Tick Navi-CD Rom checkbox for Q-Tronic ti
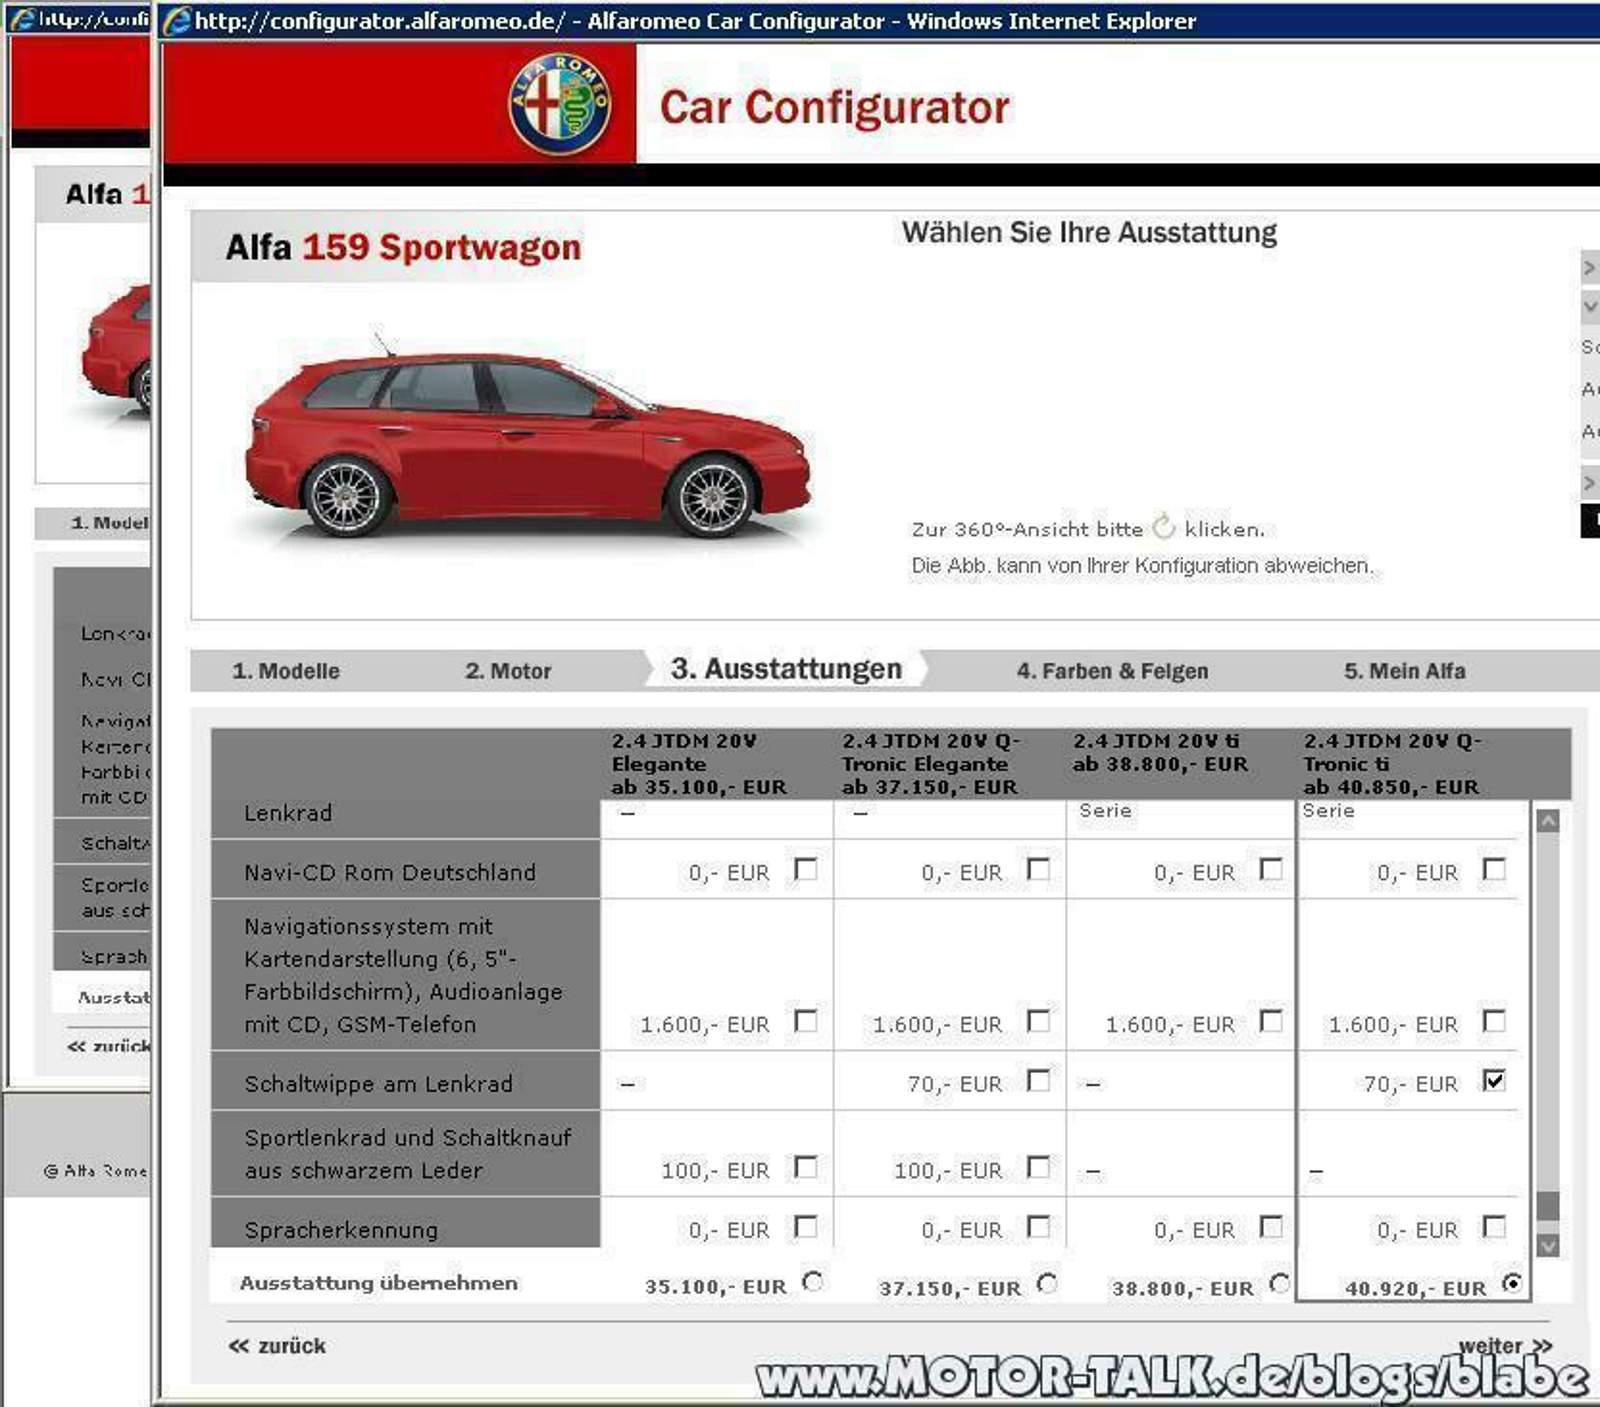The image size is (1600, 1407). [1494, 869]
